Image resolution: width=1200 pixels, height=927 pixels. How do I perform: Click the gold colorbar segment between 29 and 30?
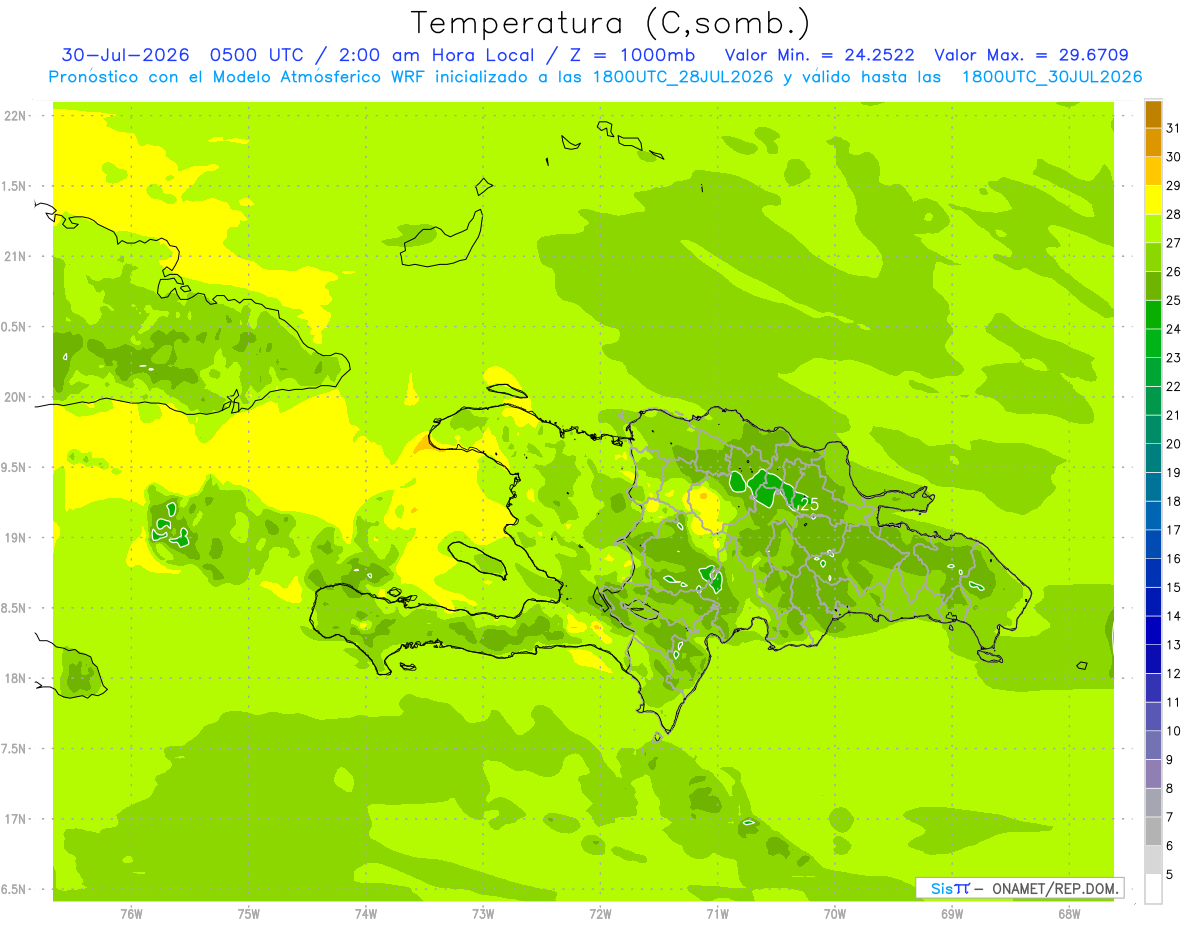[x=1153, y=172]
